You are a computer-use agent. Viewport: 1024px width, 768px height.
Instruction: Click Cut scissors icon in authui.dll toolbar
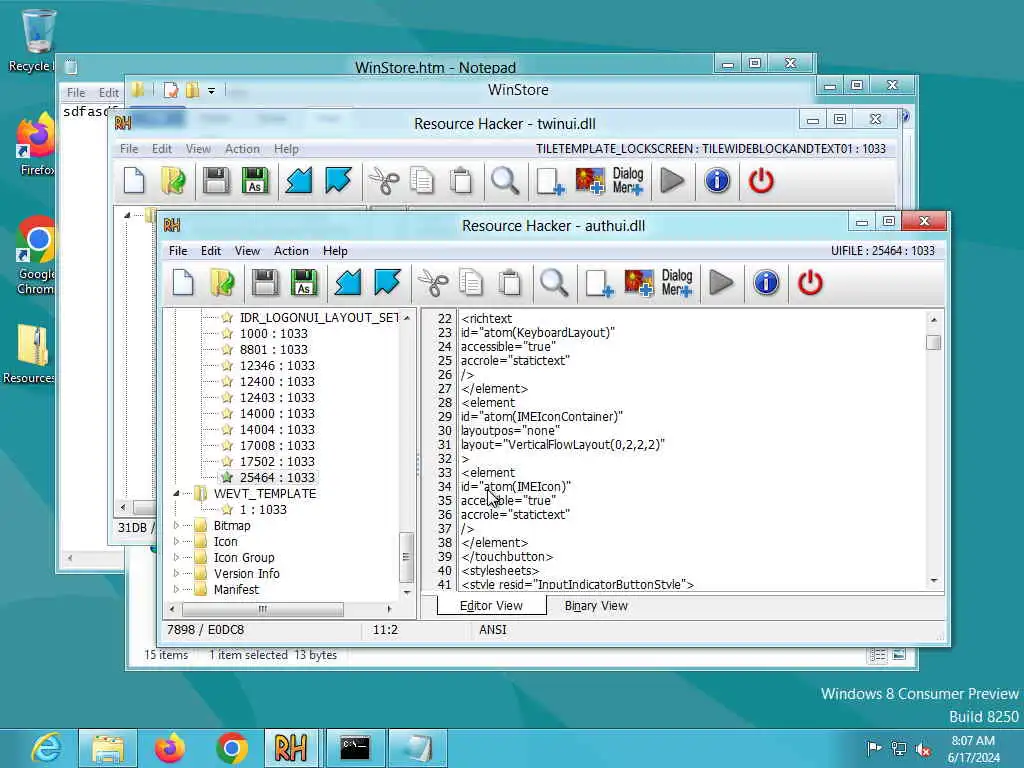[432, 283]
